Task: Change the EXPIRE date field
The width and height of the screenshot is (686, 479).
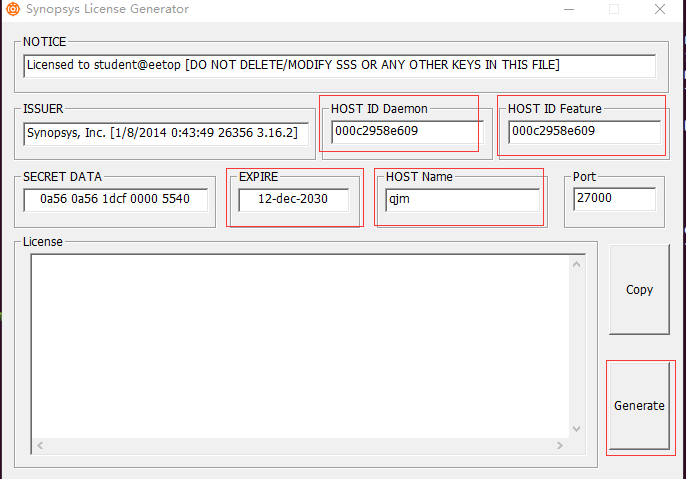Action: click(x=294, y=199)
